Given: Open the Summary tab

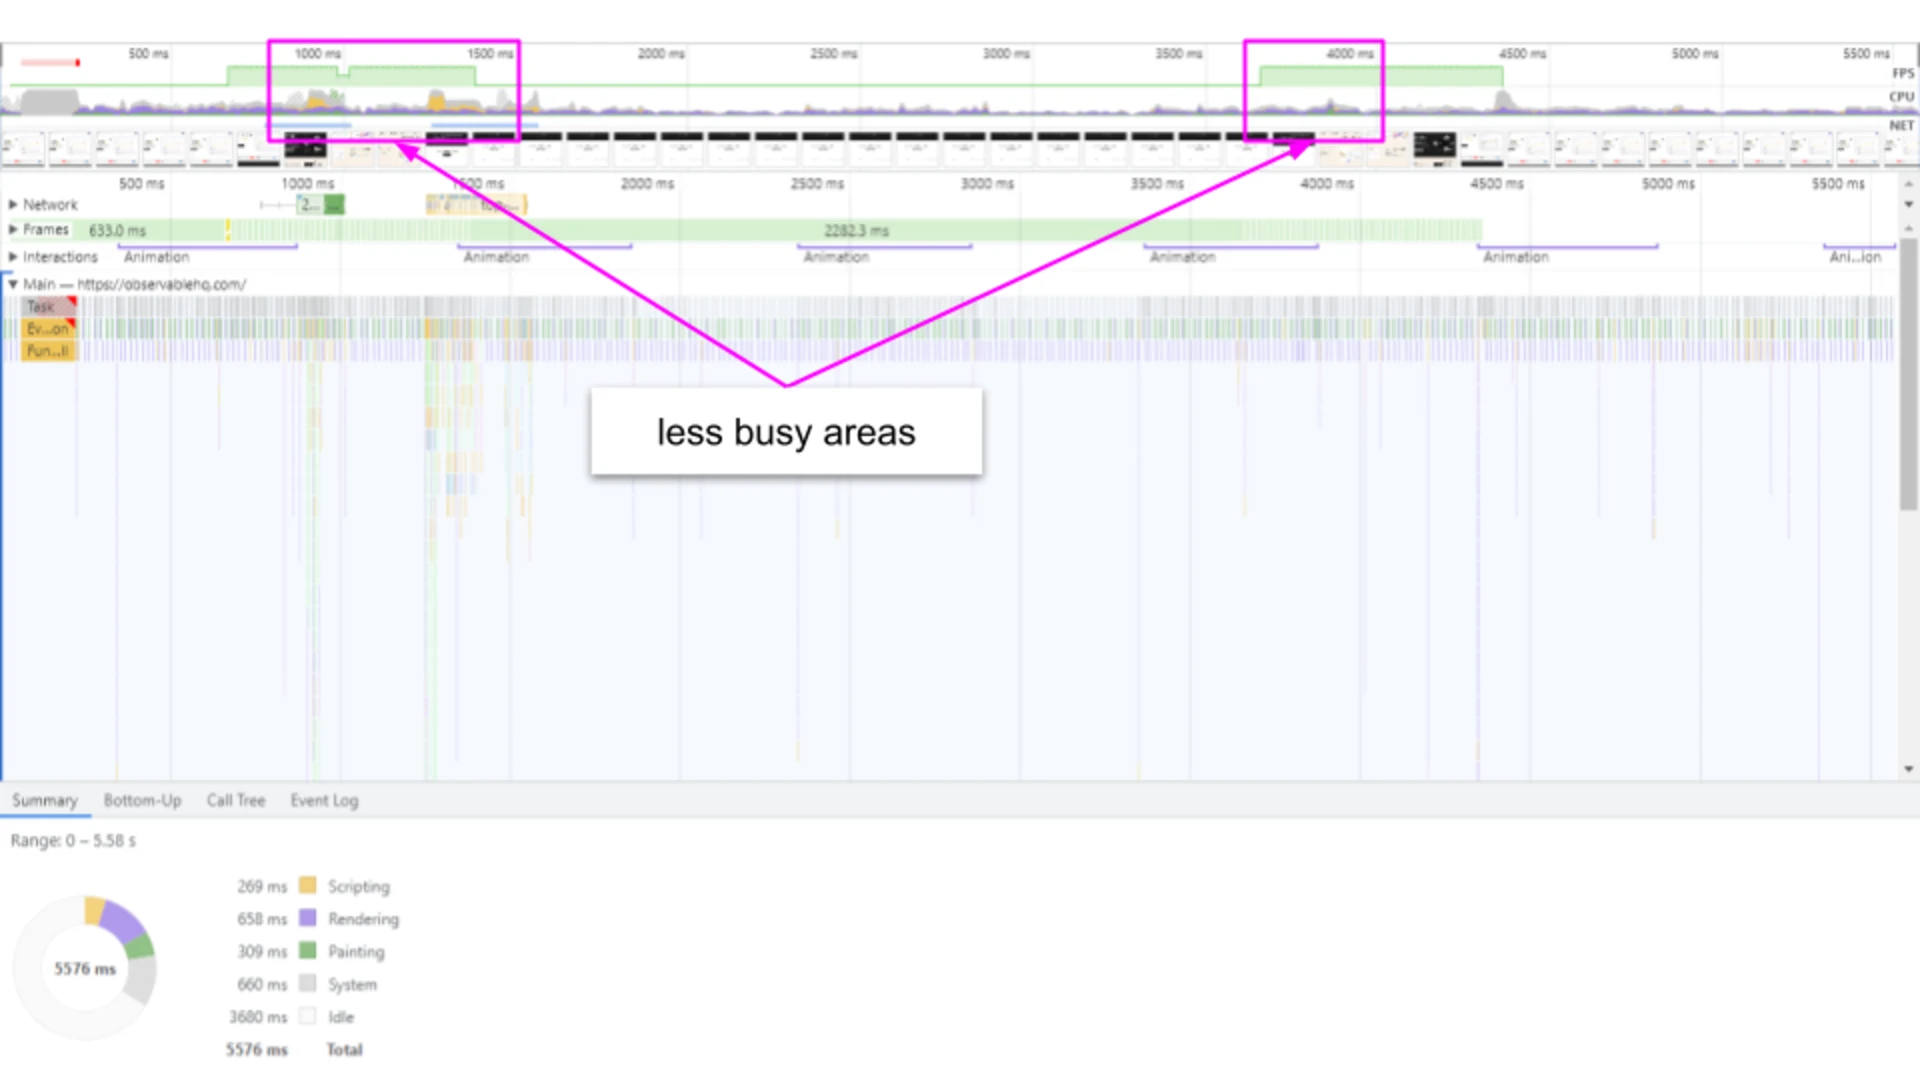Looking at the screenshot, I should point(45,800).
